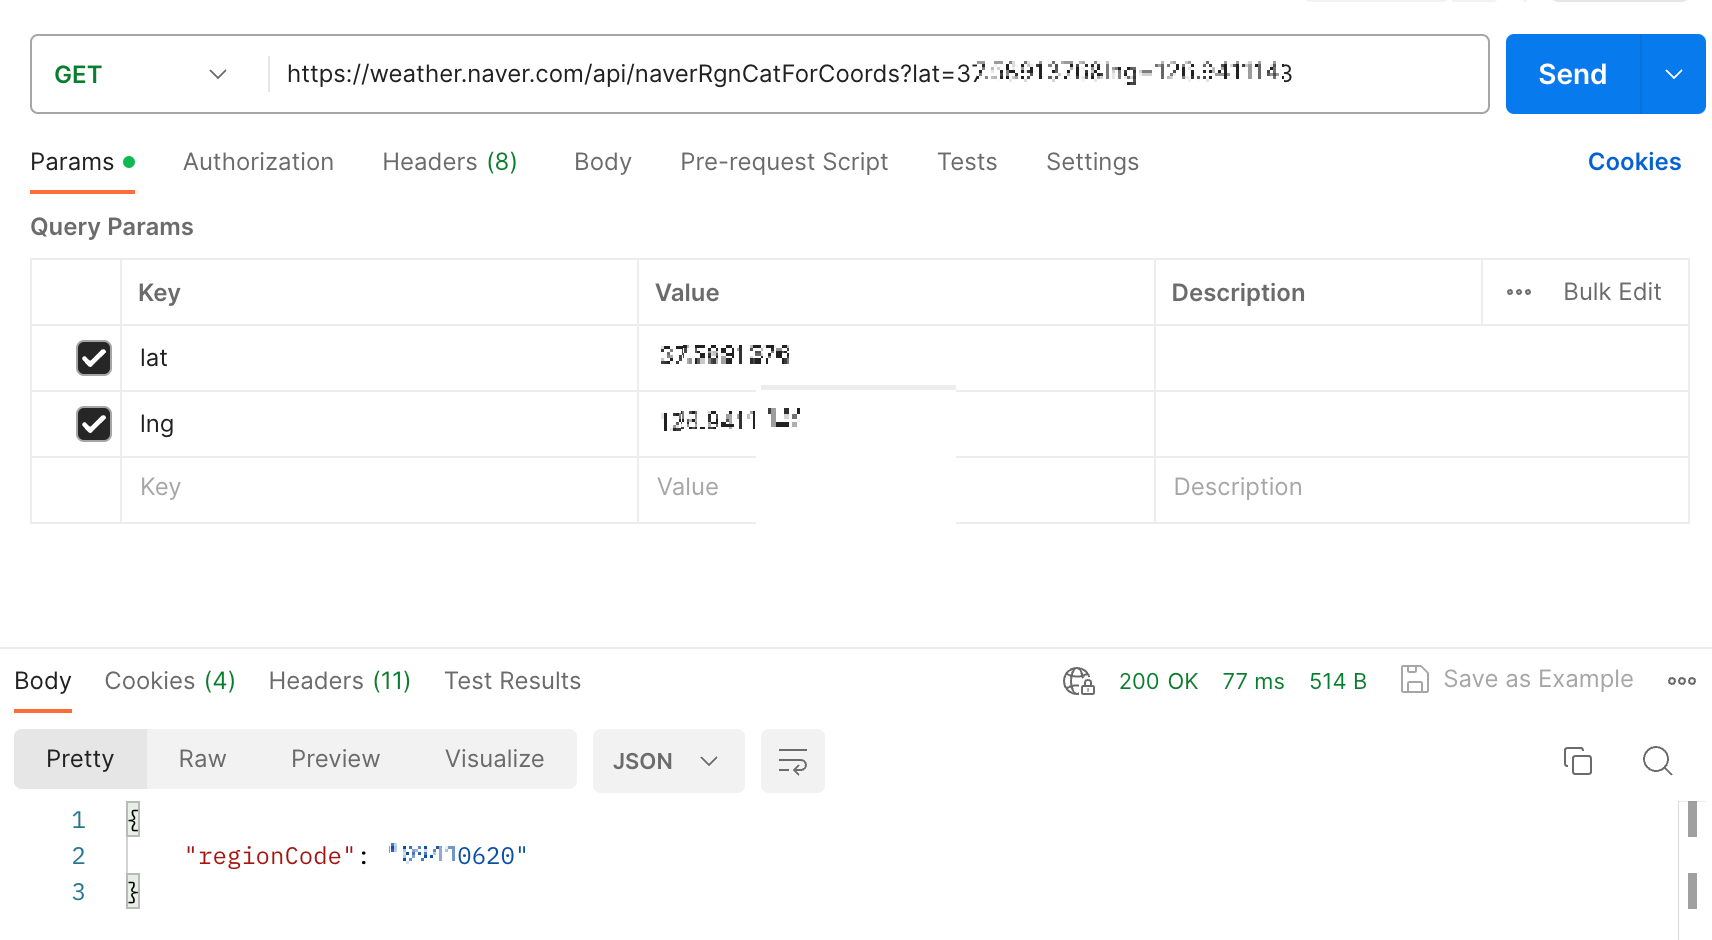The image size is (1712, 940).
Task: Open the Pre-request Script tab
Action: [x=784, y=162]
